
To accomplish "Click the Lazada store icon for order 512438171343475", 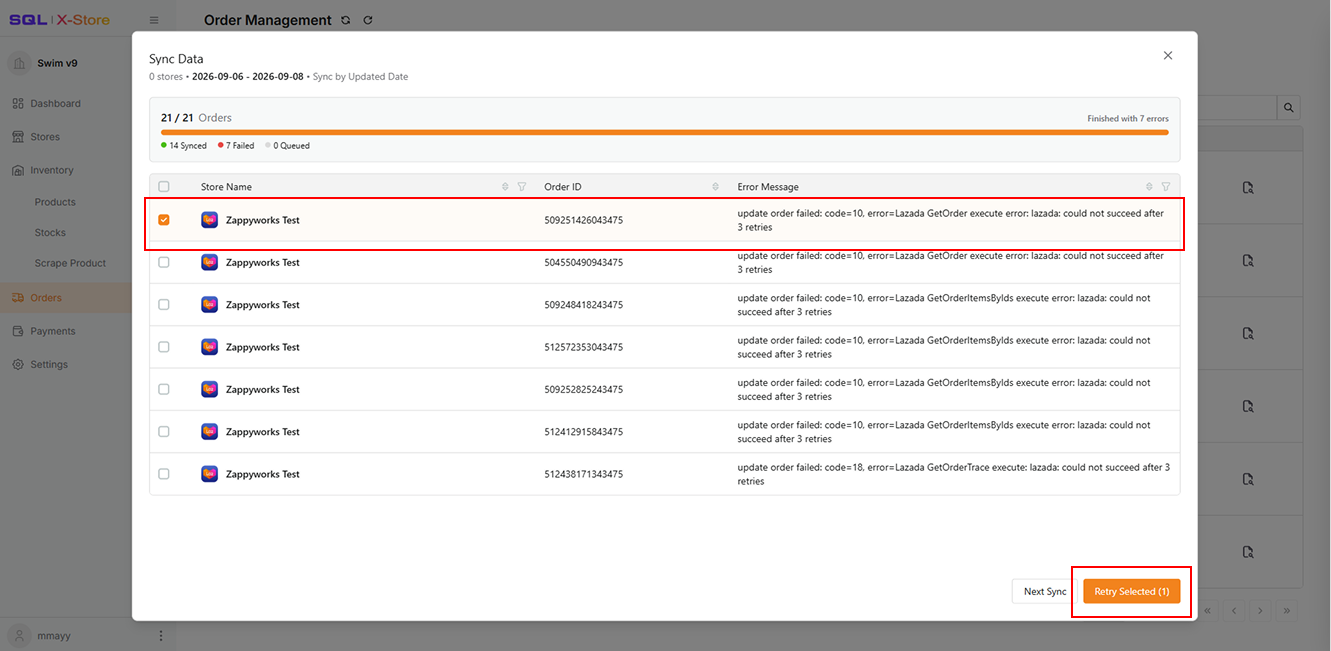I will tap(209, 474).
